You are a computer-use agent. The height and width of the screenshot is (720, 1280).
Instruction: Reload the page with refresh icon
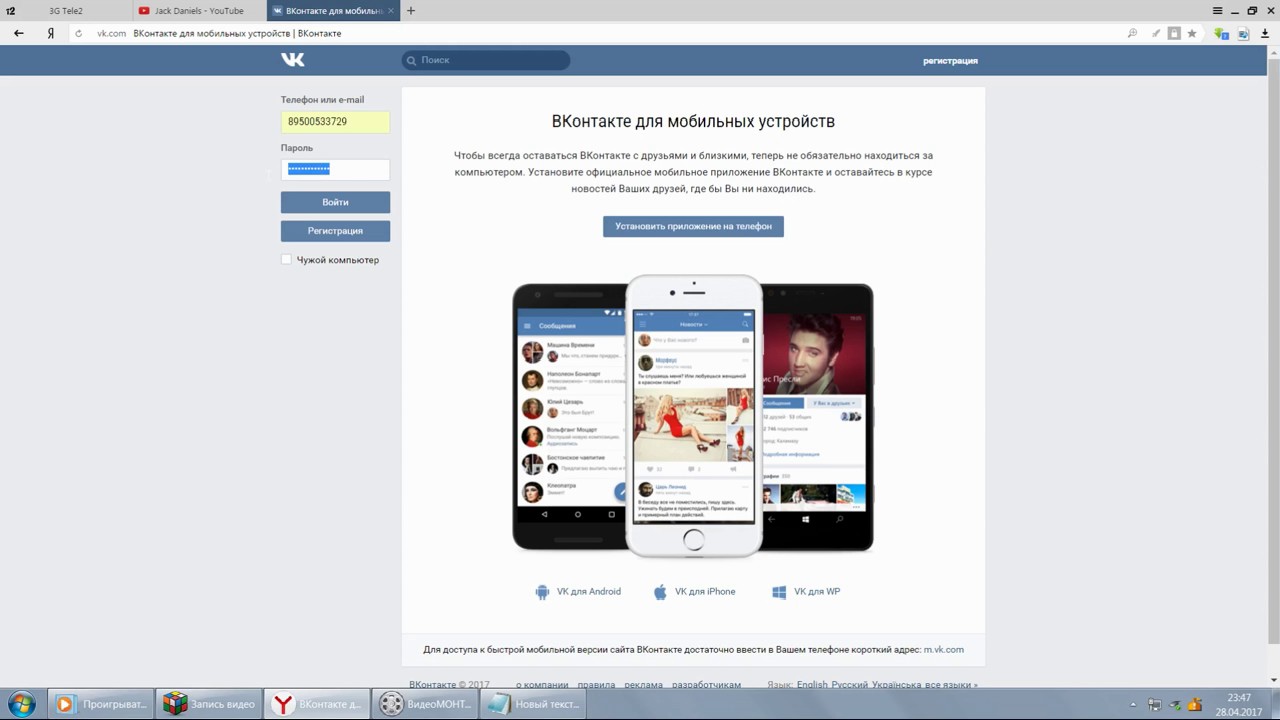tap(79, 33)
